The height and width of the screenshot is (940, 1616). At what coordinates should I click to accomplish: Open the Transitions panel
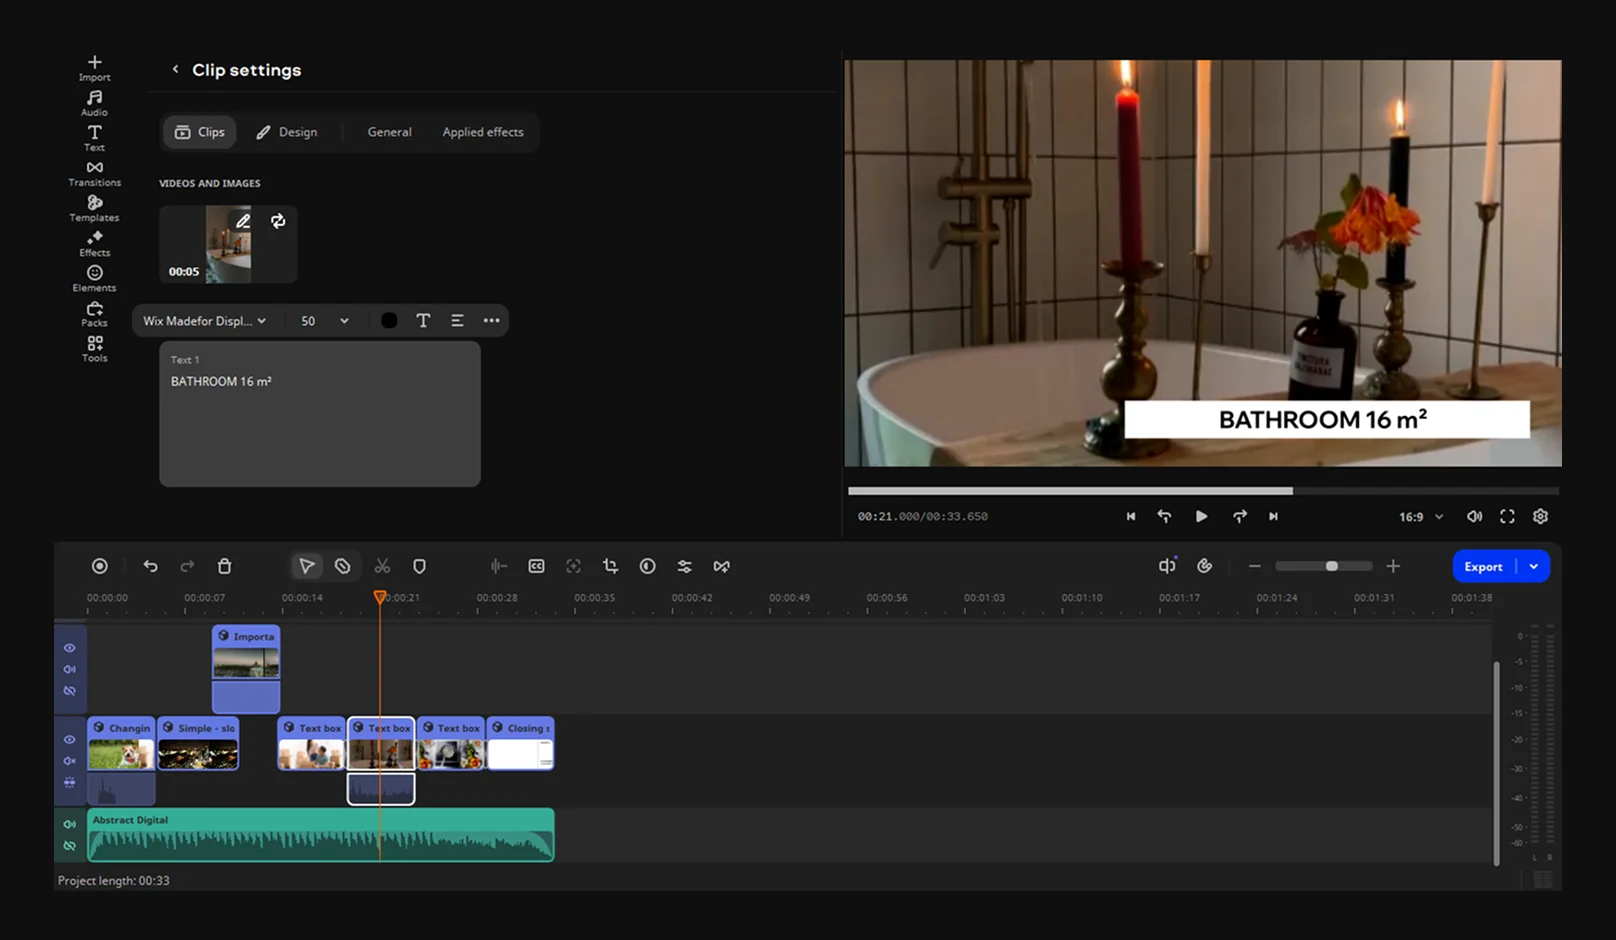click(x=94, y=173)
